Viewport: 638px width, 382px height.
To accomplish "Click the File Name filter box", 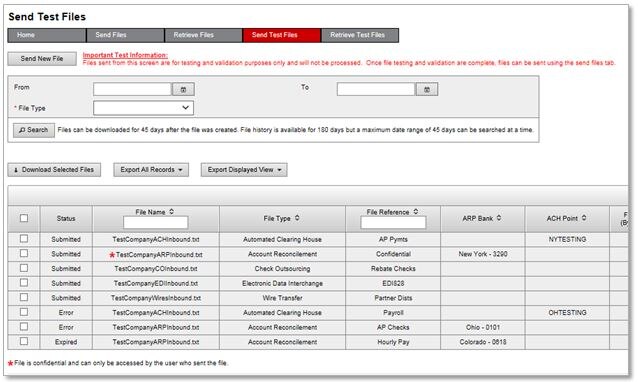I will point(156,223).
